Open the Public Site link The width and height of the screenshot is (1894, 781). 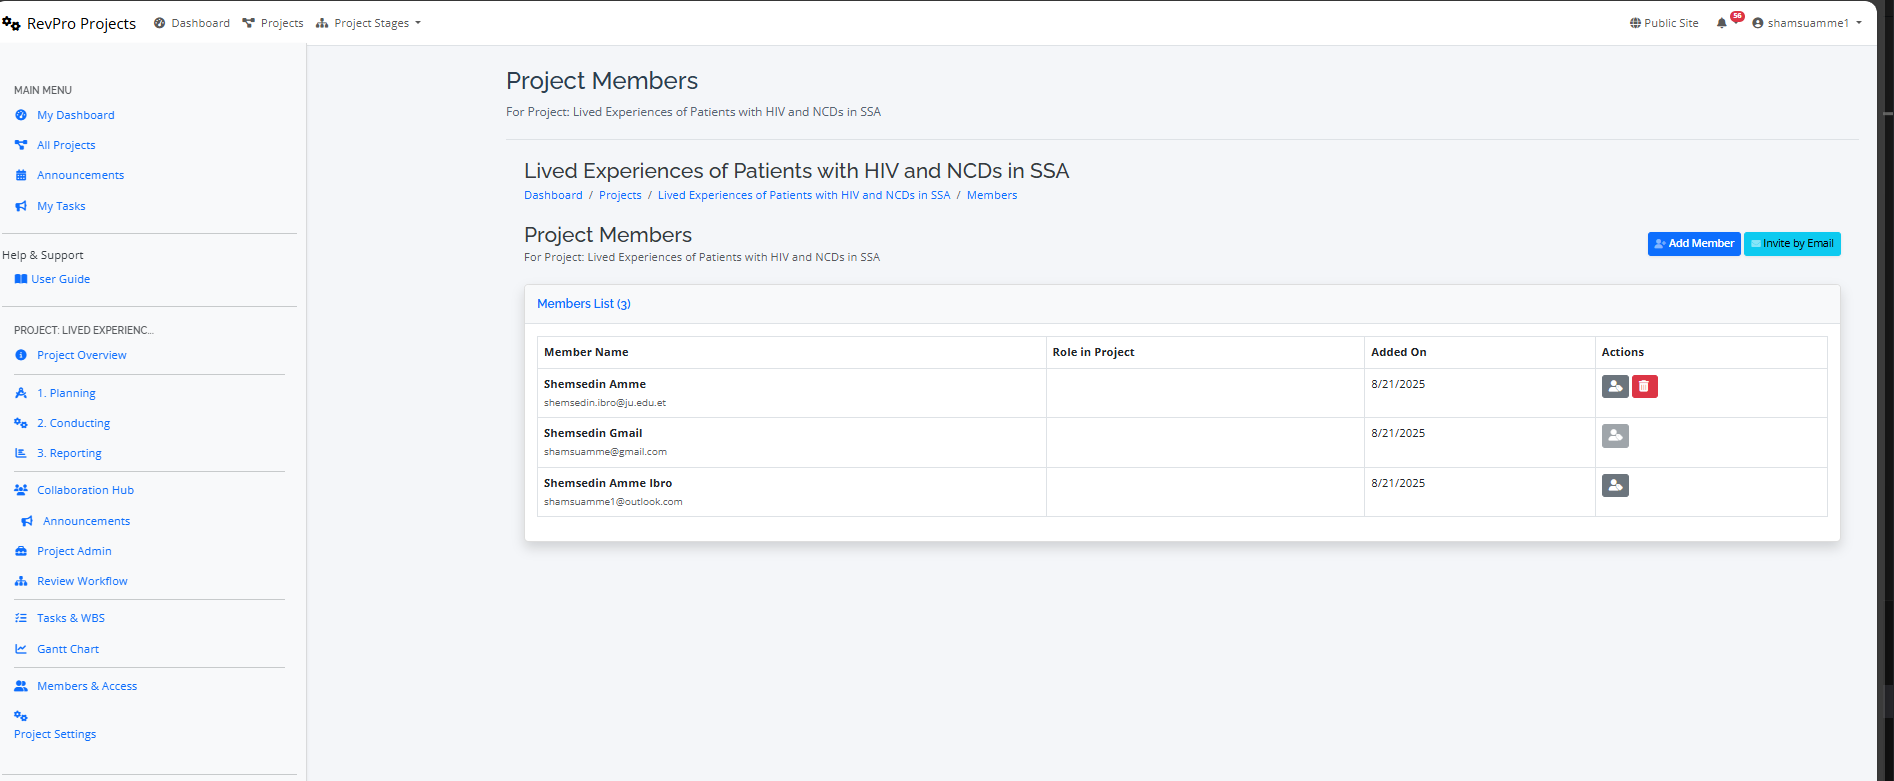tap(1664, 23)
